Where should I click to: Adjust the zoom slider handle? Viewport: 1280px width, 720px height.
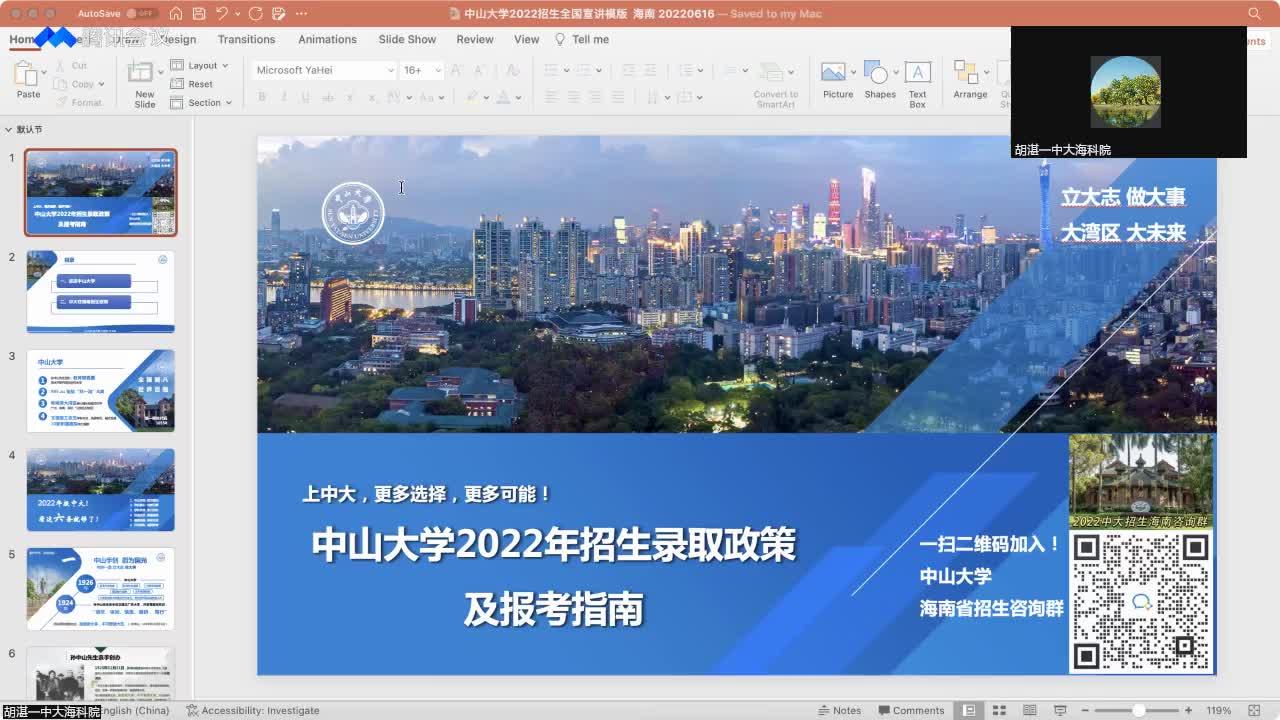1138,711
